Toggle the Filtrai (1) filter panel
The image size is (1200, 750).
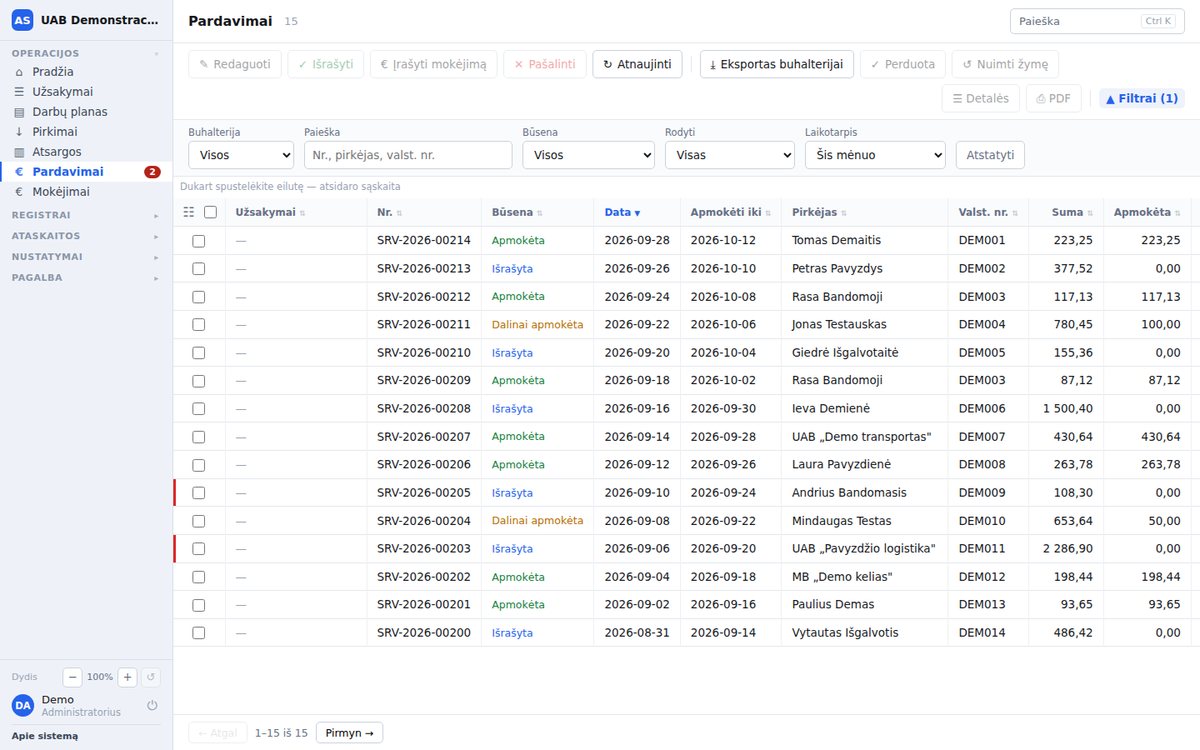[x=1142, y=98]
